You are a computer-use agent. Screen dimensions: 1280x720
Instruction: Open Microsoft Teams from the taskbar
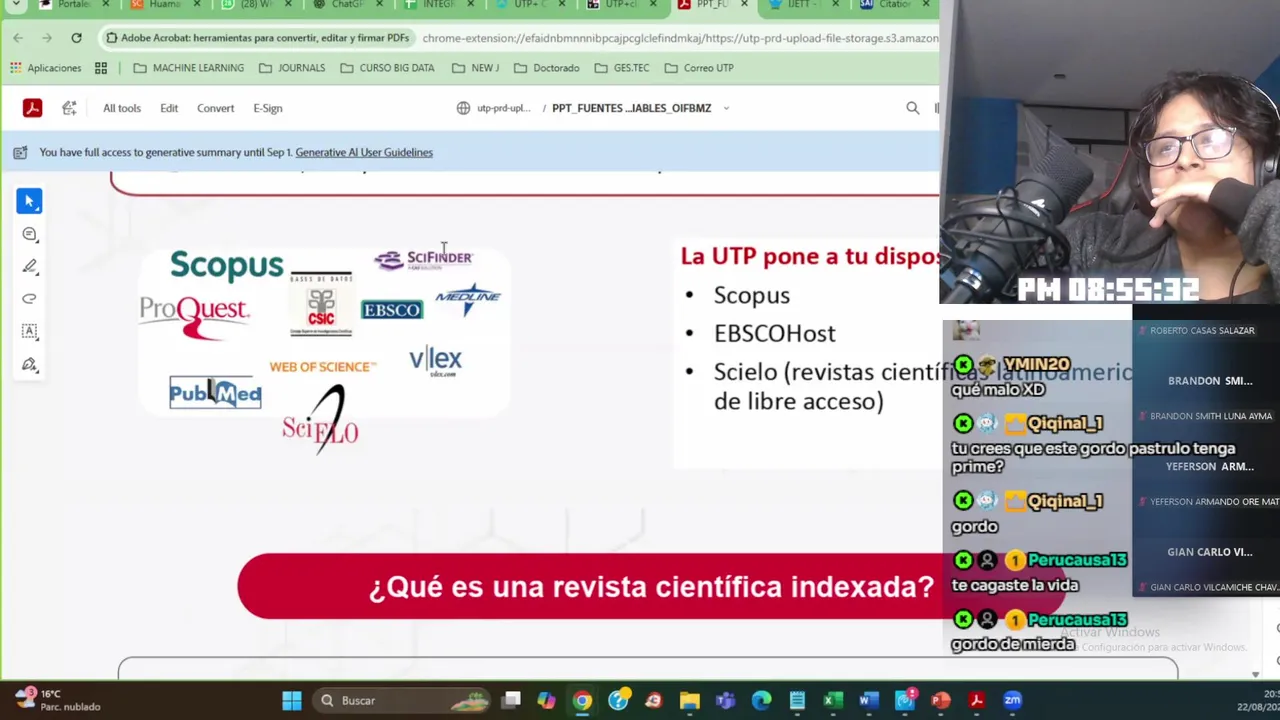726,701
